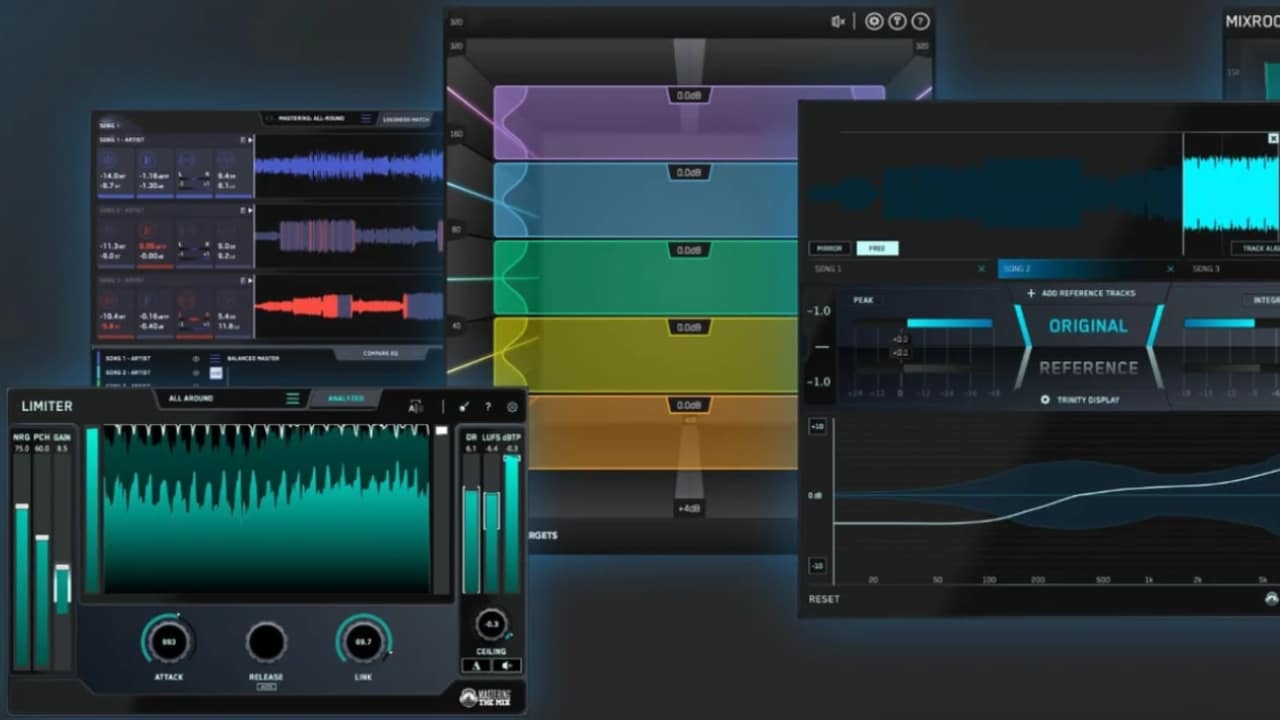Screen dimensions: 1280x720
Task: Click yellow band 0.0dB gain tab
Action: (x=690, y=327)
